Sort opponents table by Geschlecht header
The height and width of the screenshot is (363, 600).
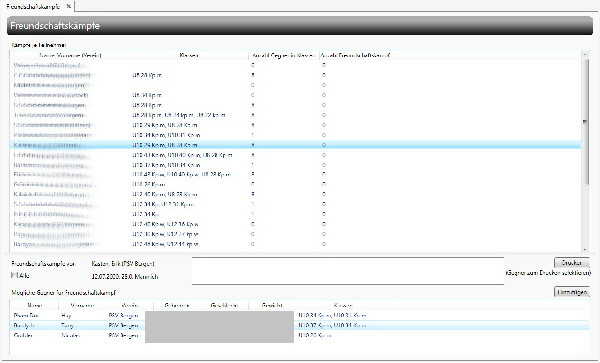coord(224,306)
